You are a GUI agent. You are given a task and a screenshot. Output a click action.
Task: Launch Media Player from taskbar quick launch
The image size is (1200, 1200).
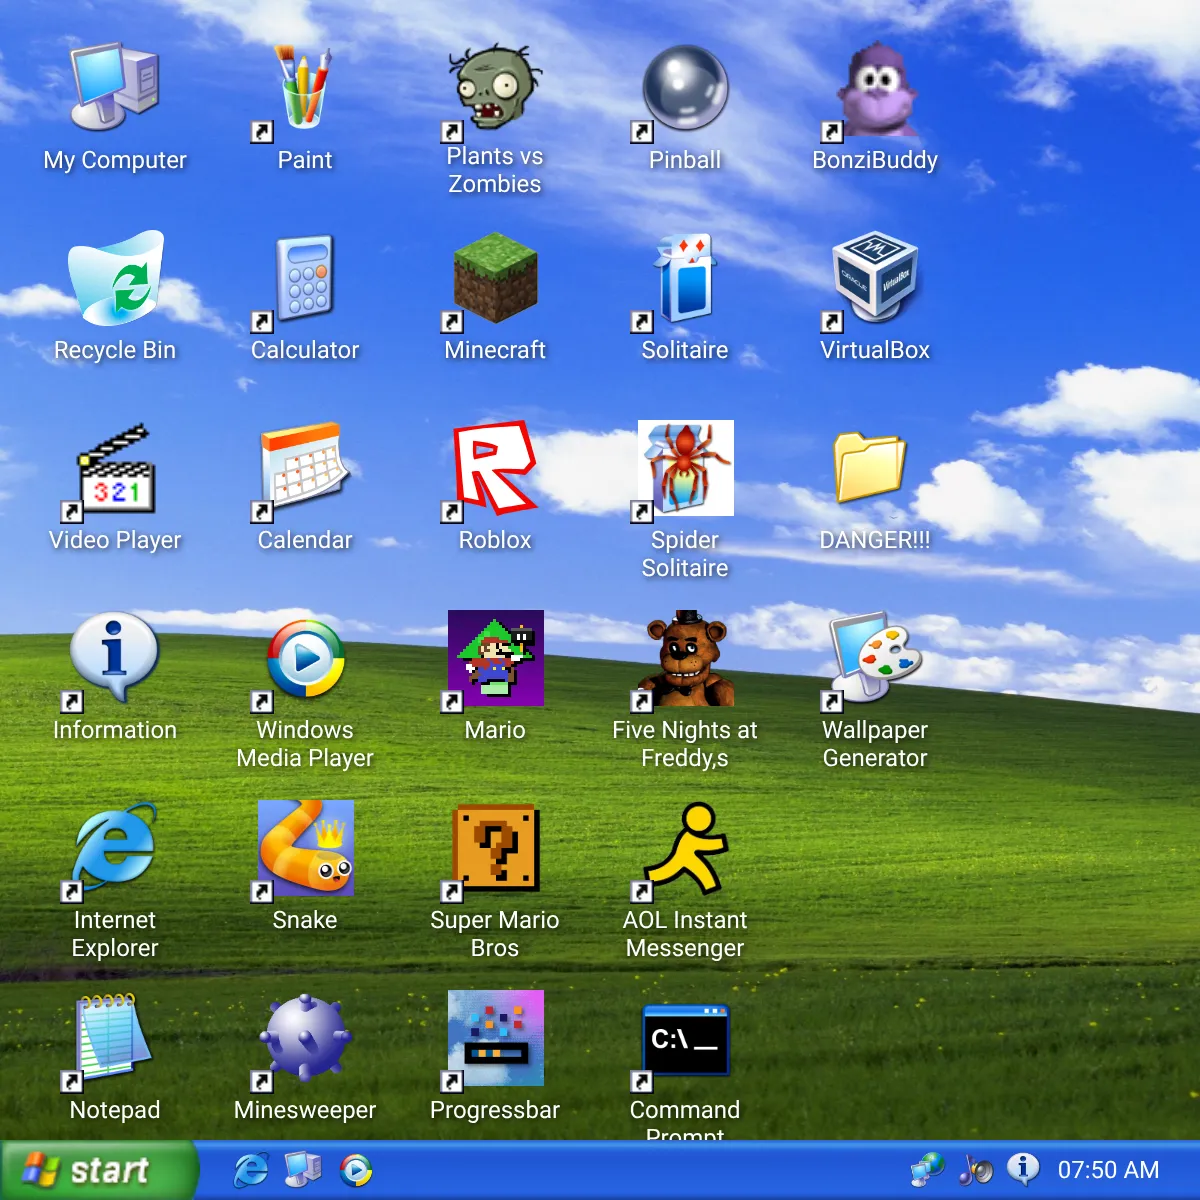point(355,1170)
